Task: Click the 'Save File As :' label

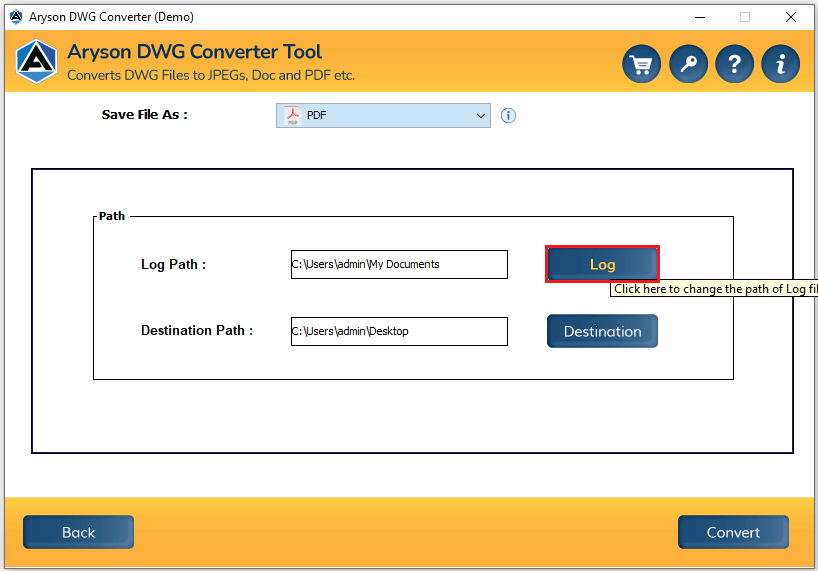Action: 145,115
